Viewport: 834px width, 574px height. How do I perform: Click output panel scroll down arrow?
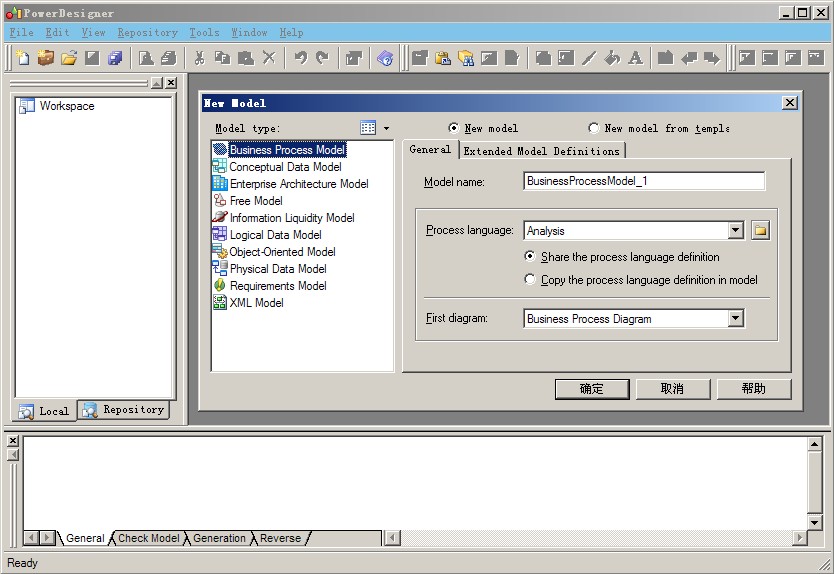814,522
